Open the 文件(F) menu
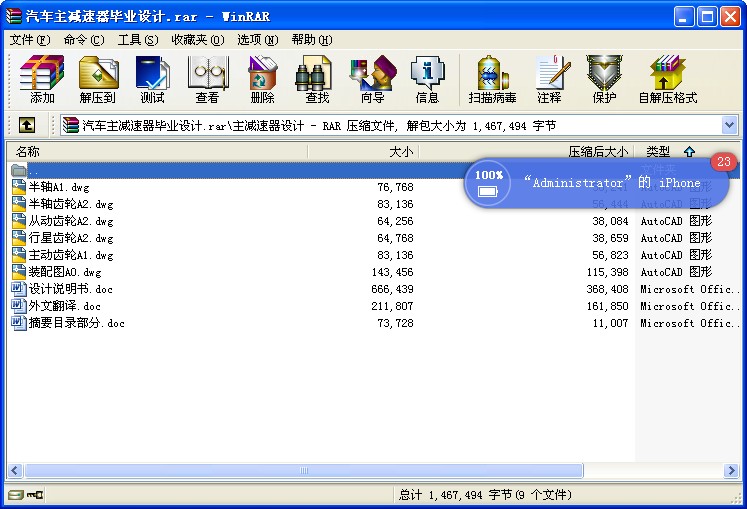The image size is (747, 509). tap(30, 40)
